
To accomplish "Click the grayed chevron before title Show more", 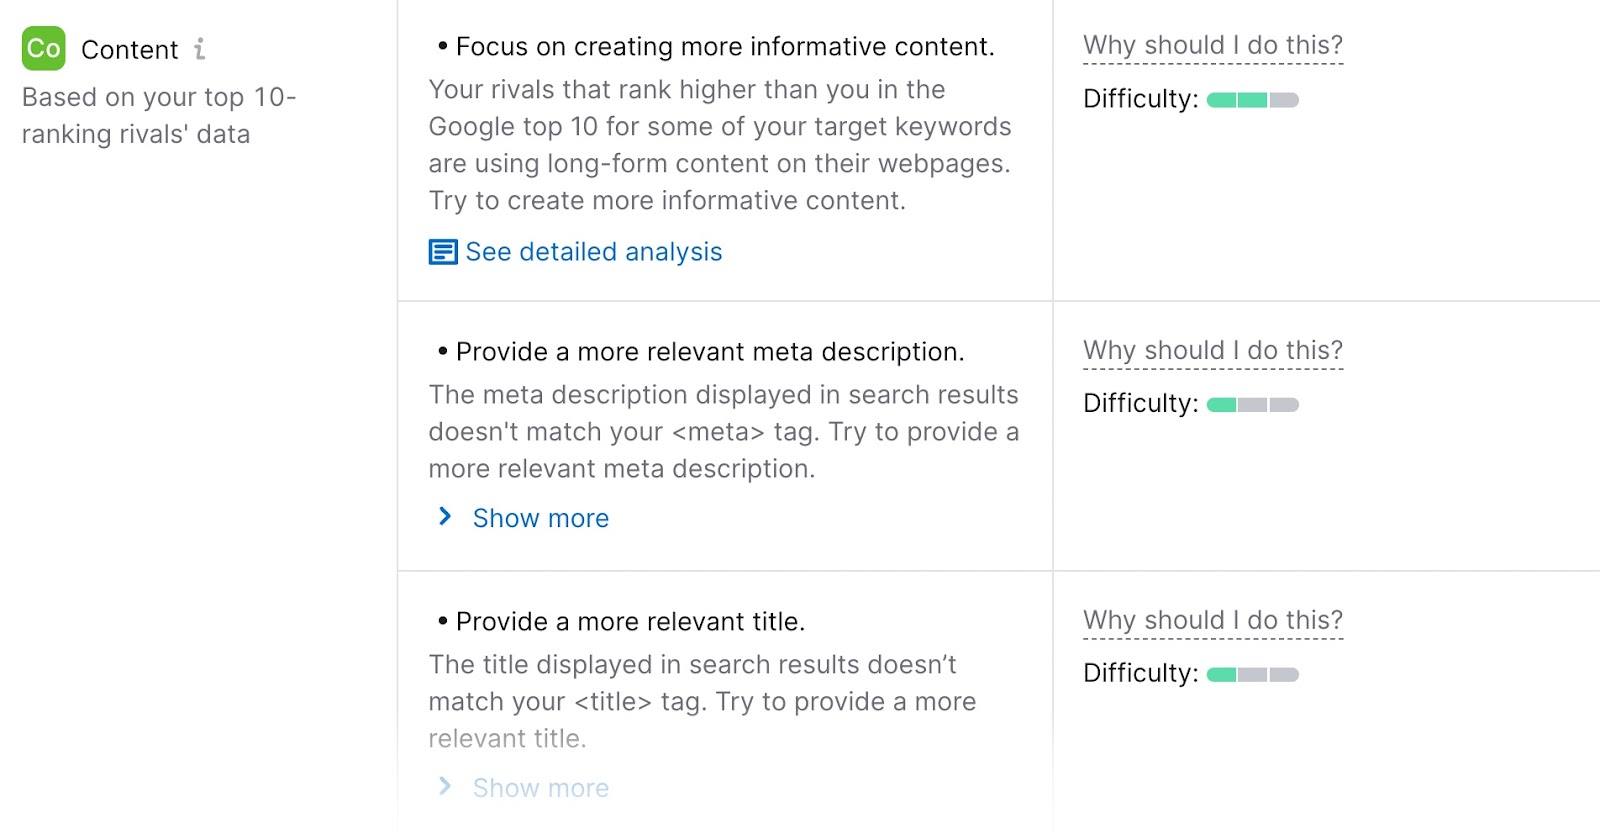I will pos(444,786).
